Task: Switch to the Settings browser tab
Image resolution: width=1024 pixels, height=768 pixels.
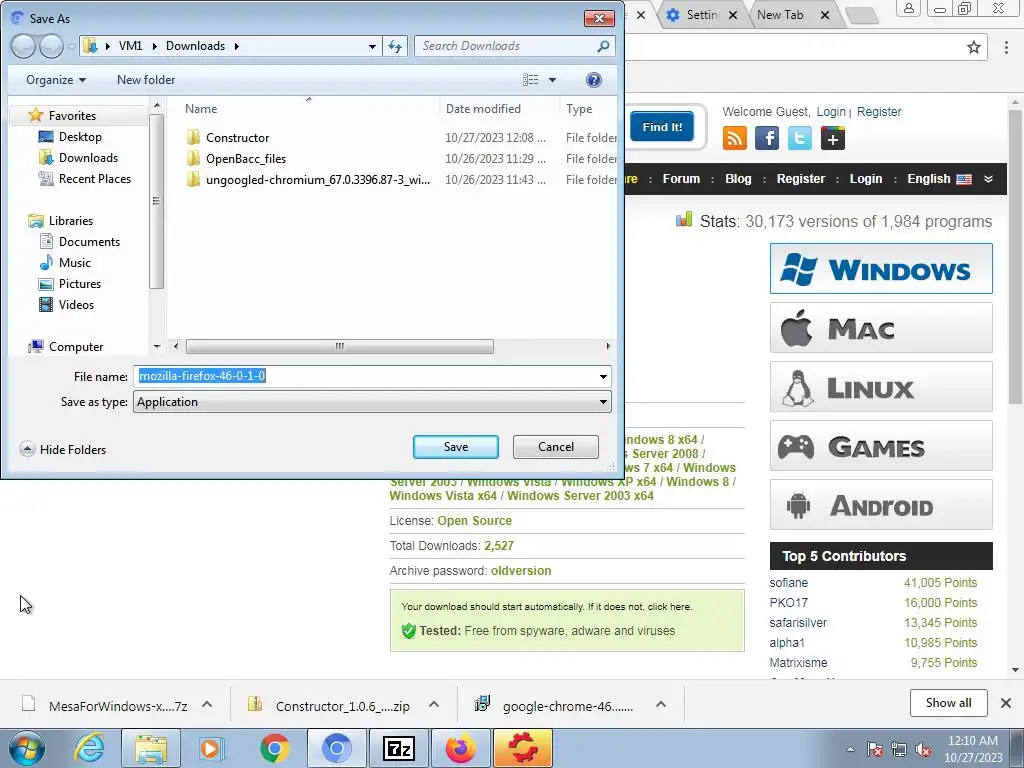Action: tap(702, 14)
